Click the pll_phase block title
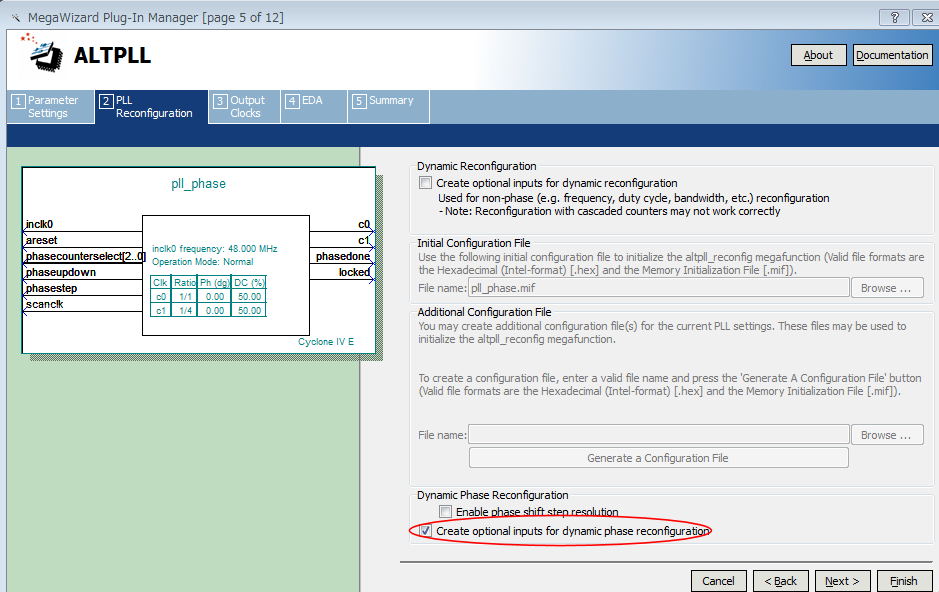Image resolution: width=939 pixels, height=592 pixels. pos(198,184)
